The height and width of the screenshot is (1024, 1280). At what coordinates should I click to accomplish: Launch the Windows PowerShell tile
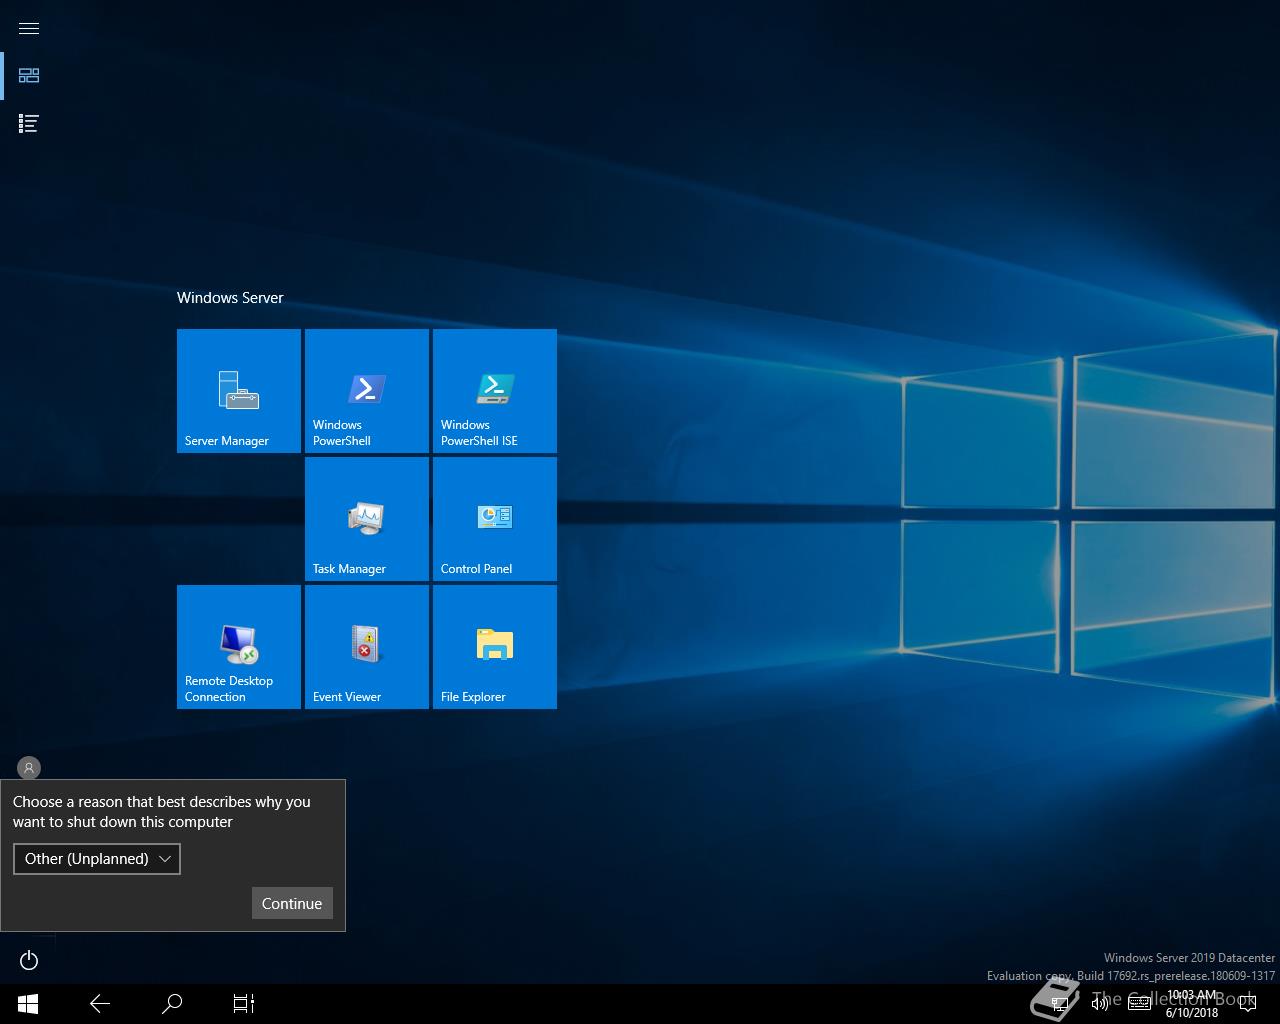[367, 391]
